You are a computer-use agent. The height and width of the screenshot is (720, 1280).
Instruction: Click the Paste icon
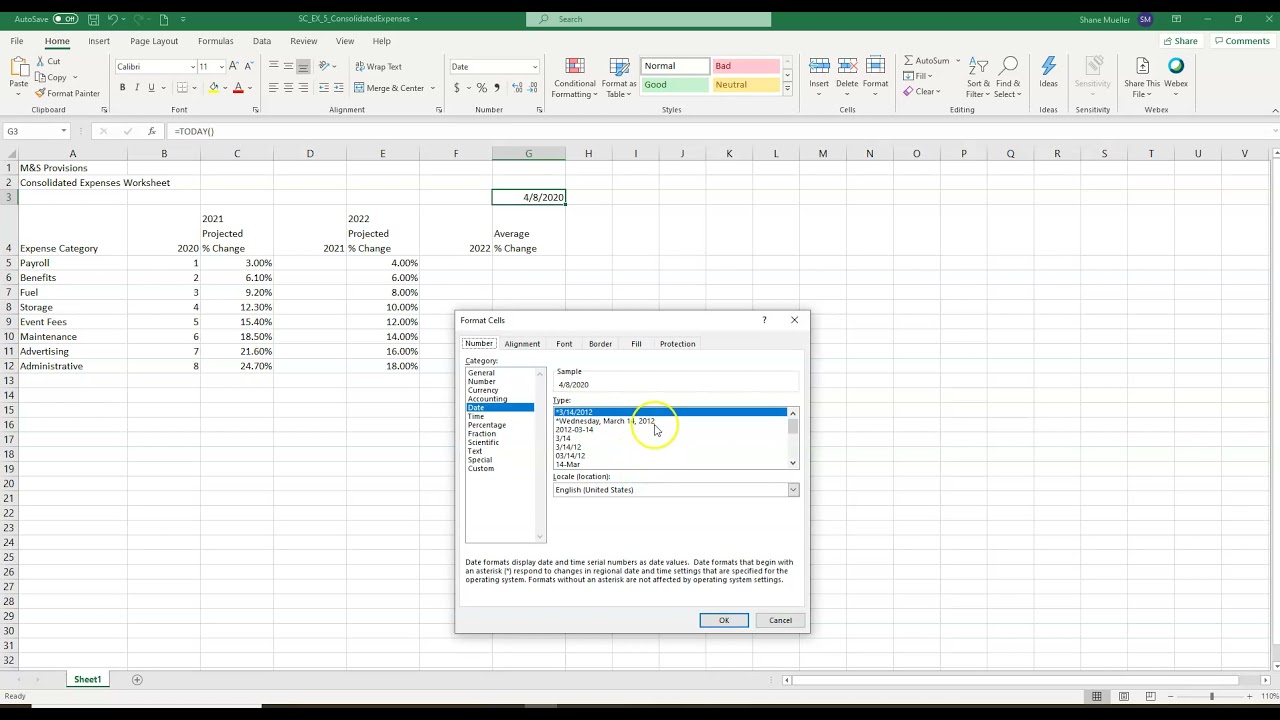(18, 68)
